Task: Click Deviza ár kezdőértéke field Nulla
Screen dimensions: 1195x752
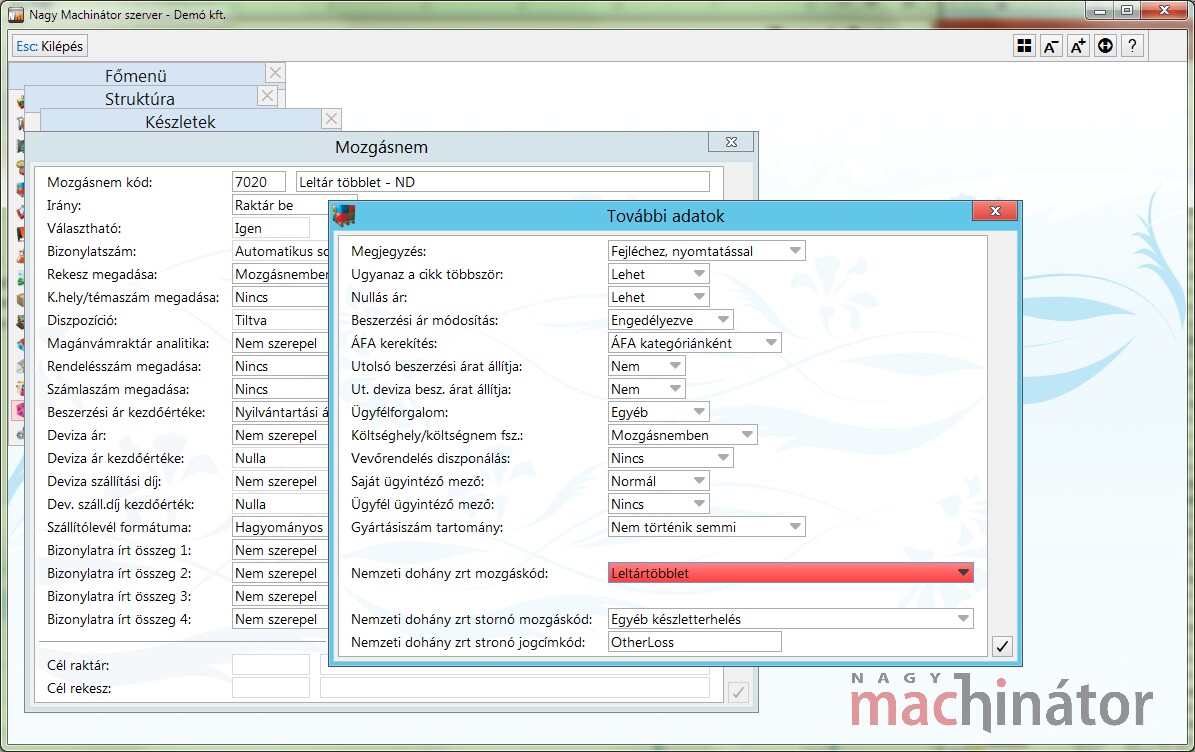Action: point(280,458)
